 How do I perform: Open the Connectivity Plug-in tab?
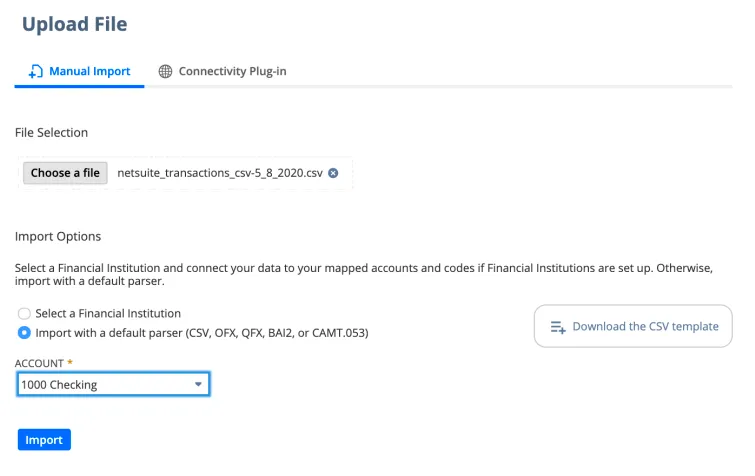222,72
